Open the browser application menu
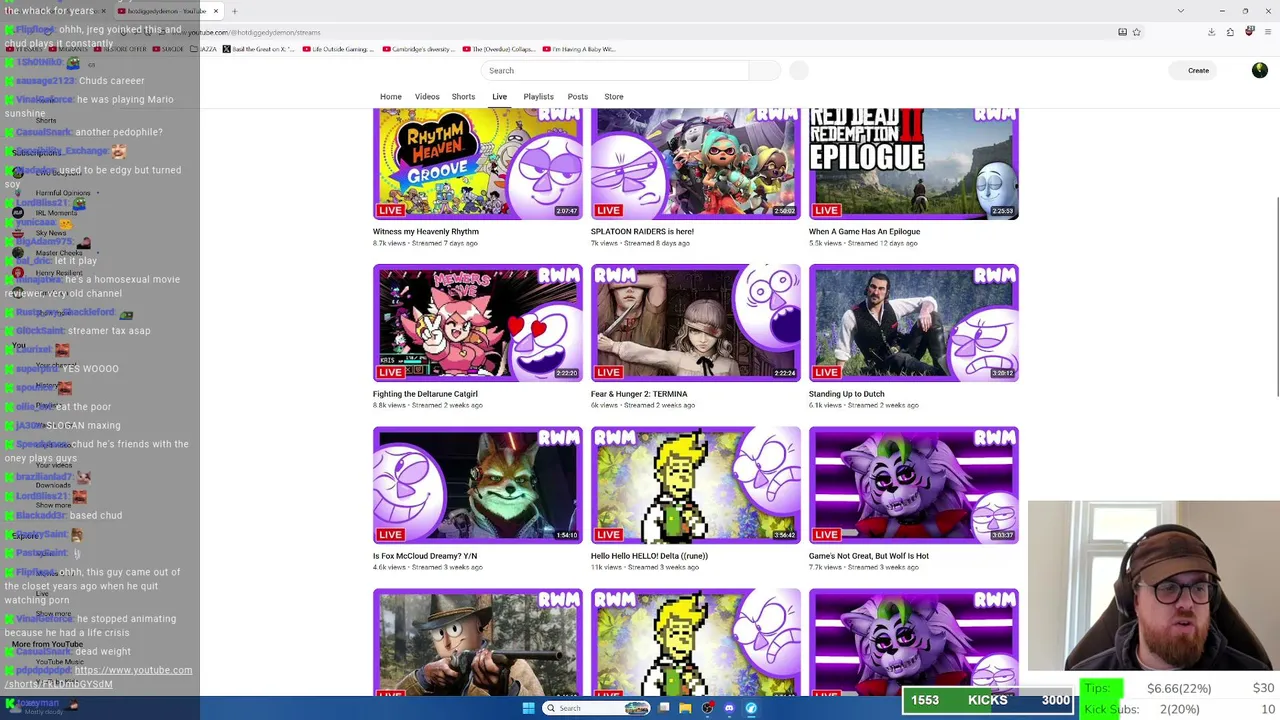This screenshot has width=1280, height=720. [x=1267, y=32]
